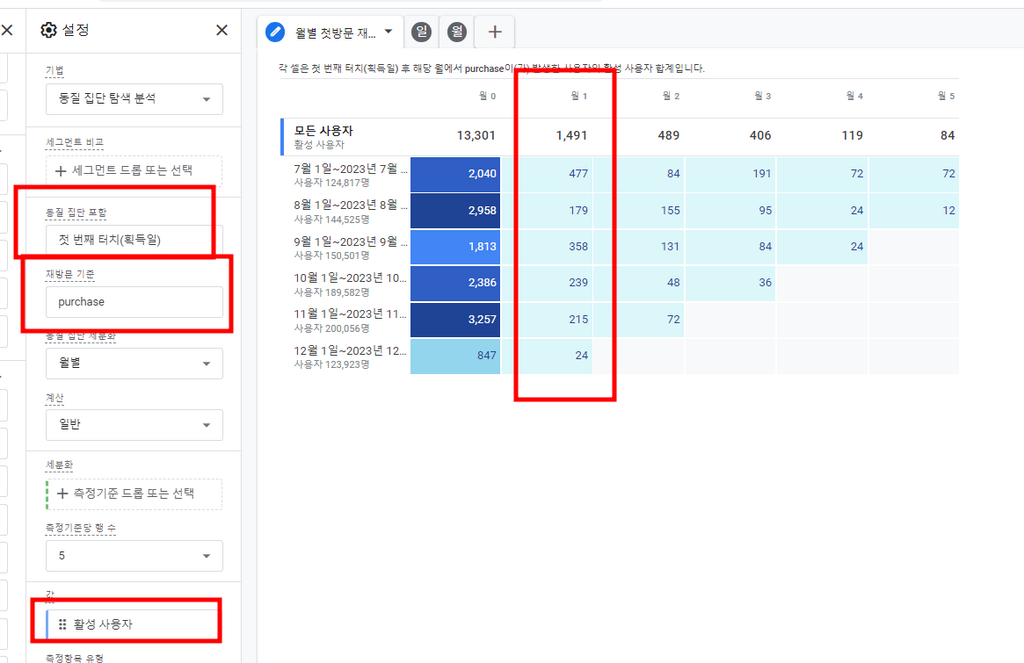Viewport: 1024px width, 663px height.
Task: Open the active tab's dropdown arrow
Action: tap(389, 31)
